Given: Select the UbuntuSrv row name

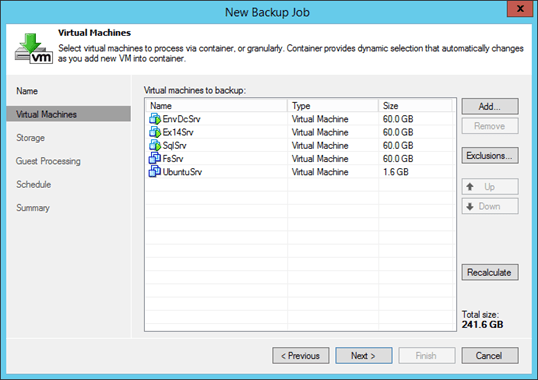Looking at the screenshot, I should tap(182, 172).
